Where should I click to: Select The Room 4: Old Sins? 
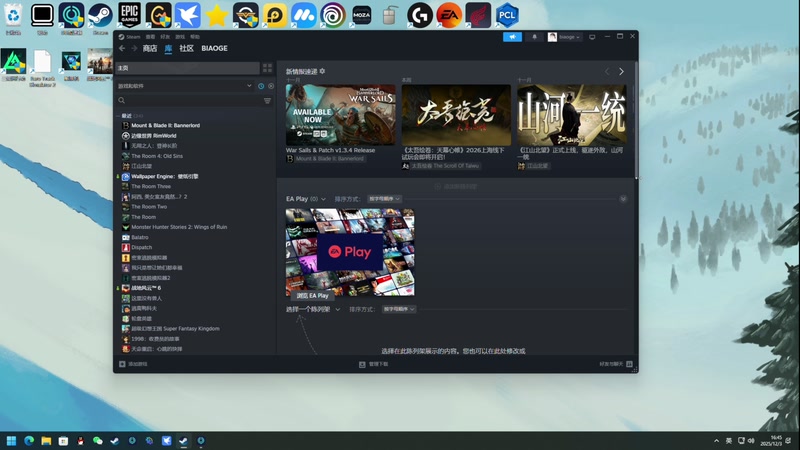pyautogui.click(x=157, y=156)
